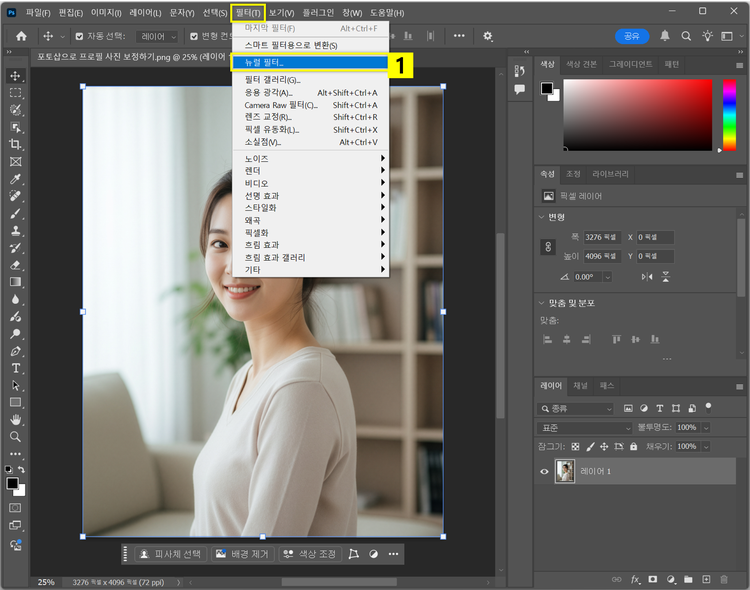Select the Eyedropper tool
The image size is (750, 590).
tap(16, 179)
